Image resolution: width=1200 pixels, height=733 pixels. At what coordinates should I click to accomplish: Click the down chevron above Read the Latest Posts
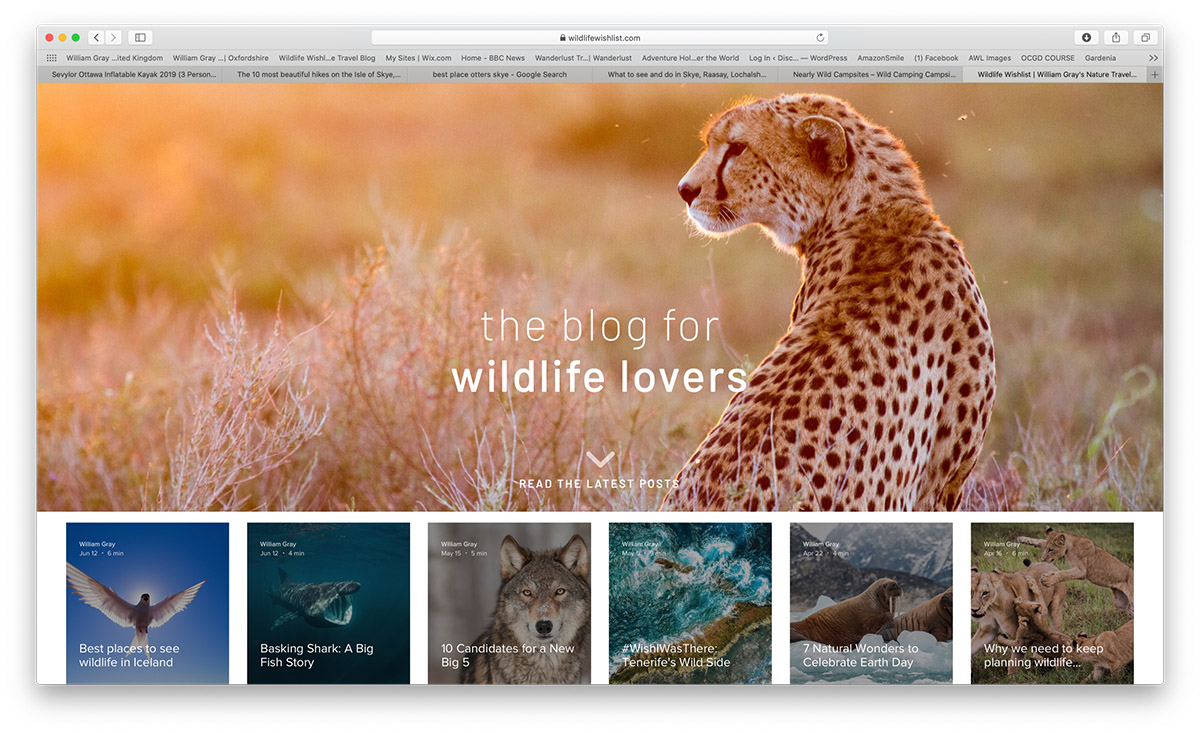600,460
